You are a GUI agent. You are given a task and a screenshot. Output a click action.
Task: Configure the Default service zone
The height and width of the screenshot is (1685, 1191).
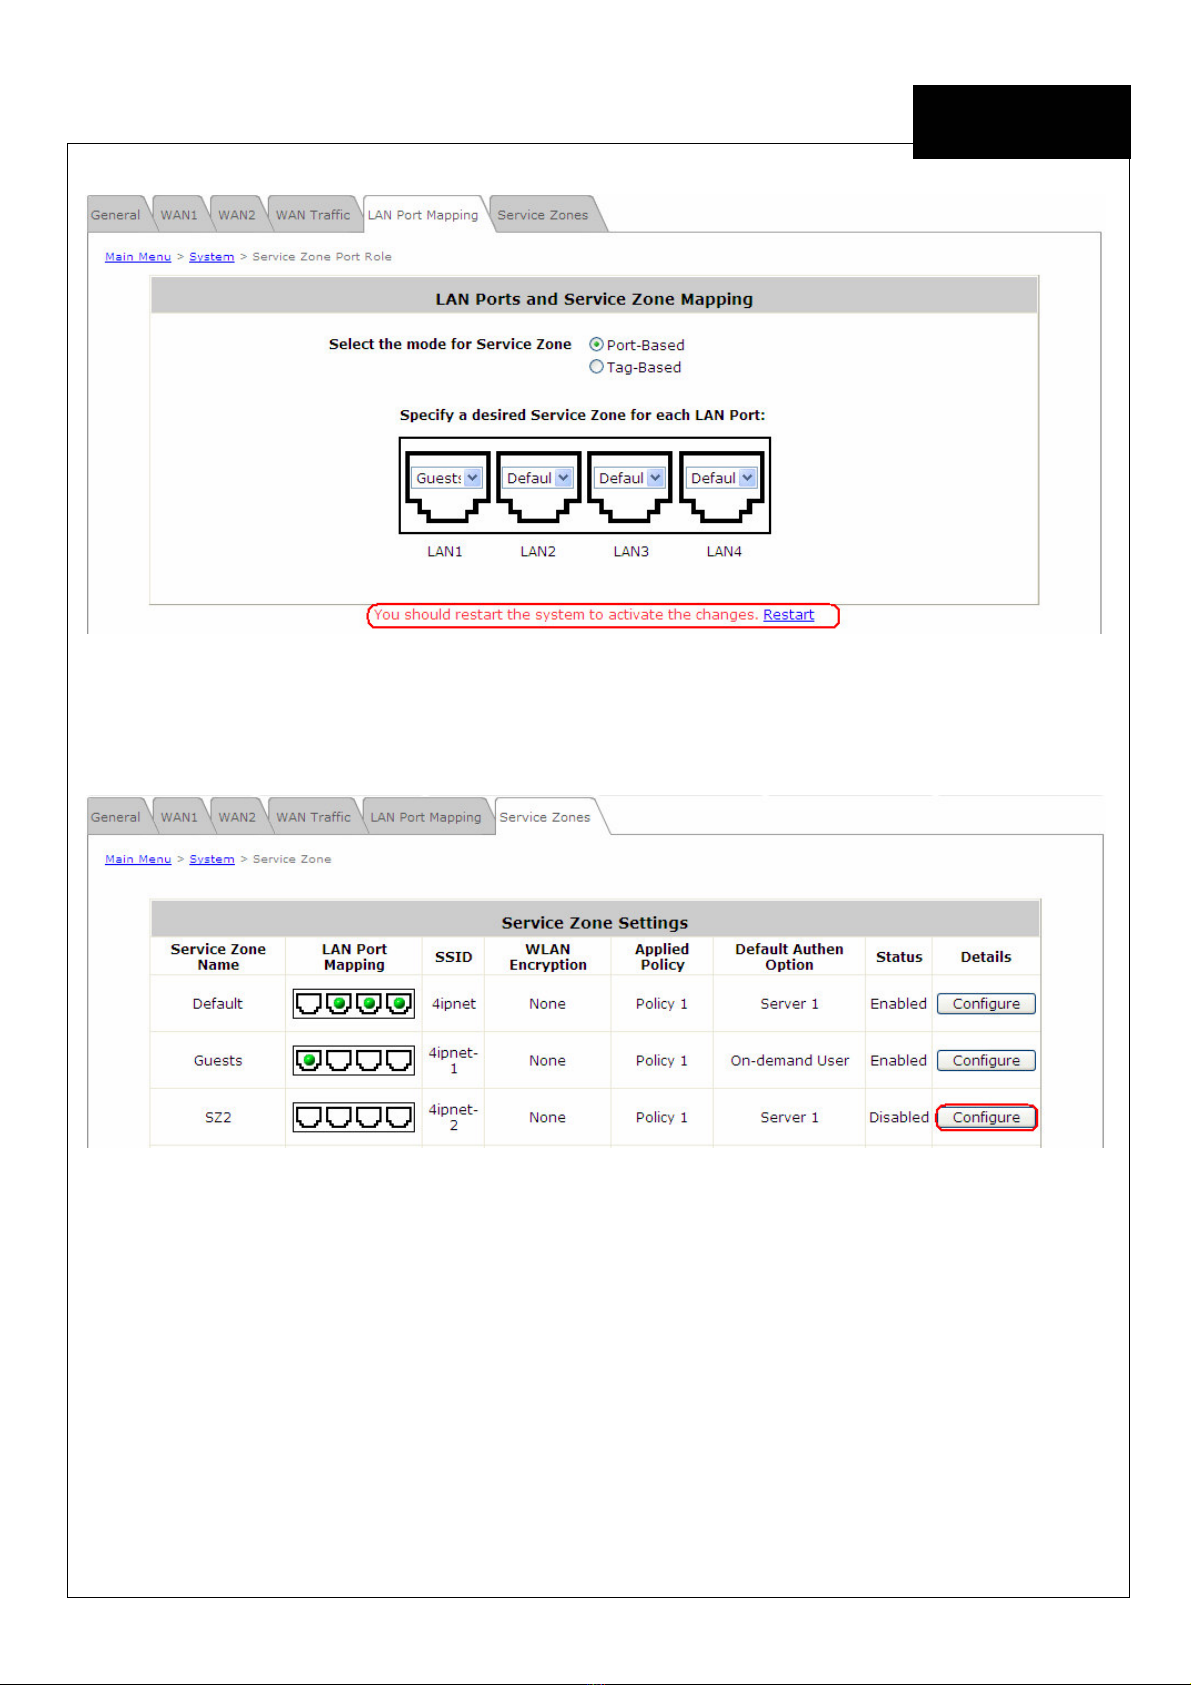(x=986, y=1003)
